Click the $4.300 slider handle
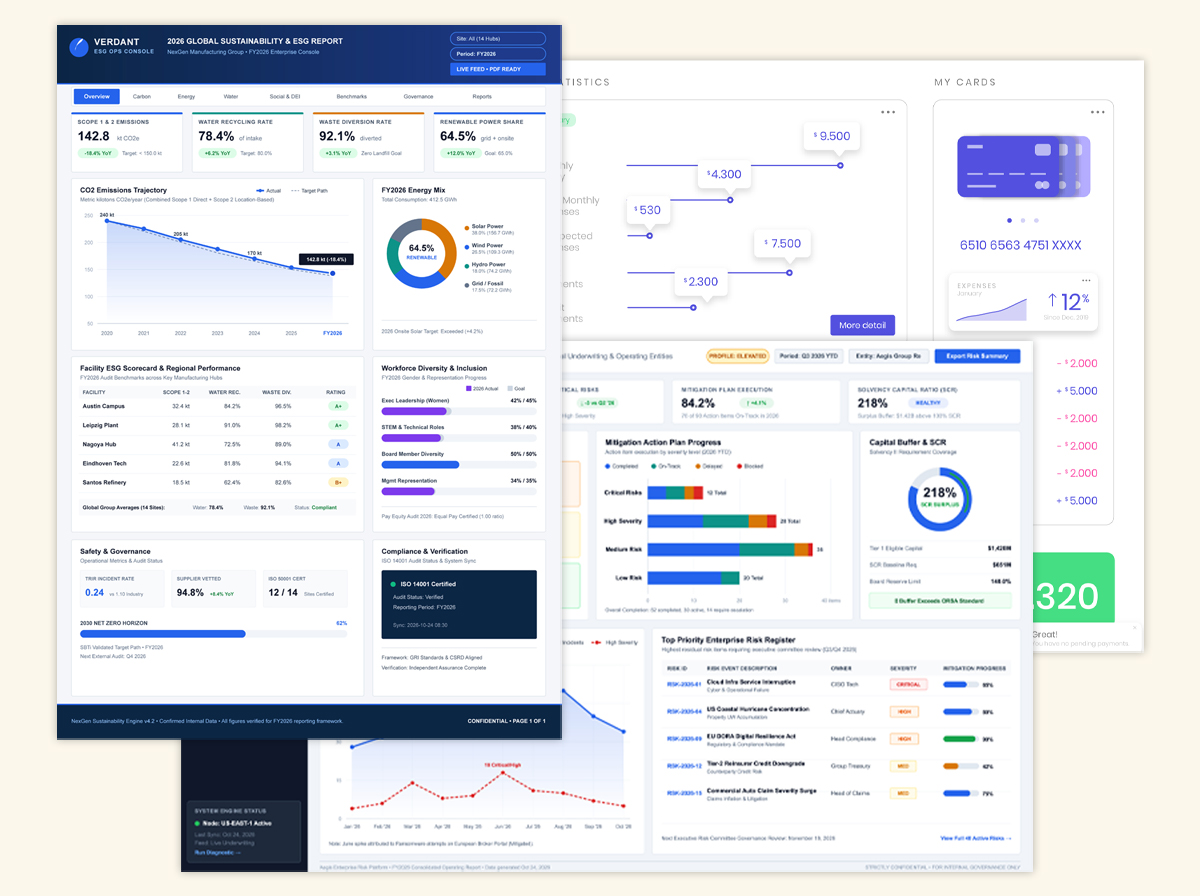The image size is (1200, 896). click(x=730, y=200)
